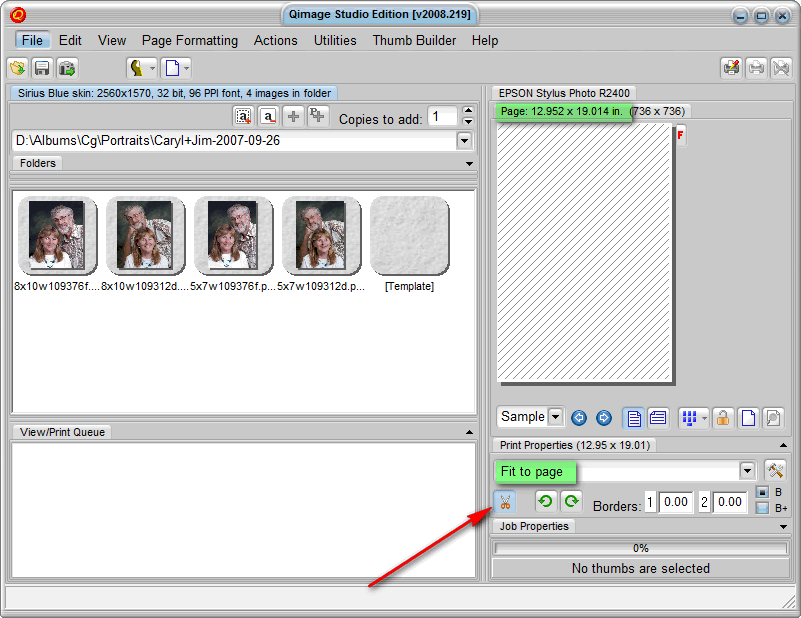801x618 pixels.
Task: Click the Print Properties tab label
Action: 575,445
